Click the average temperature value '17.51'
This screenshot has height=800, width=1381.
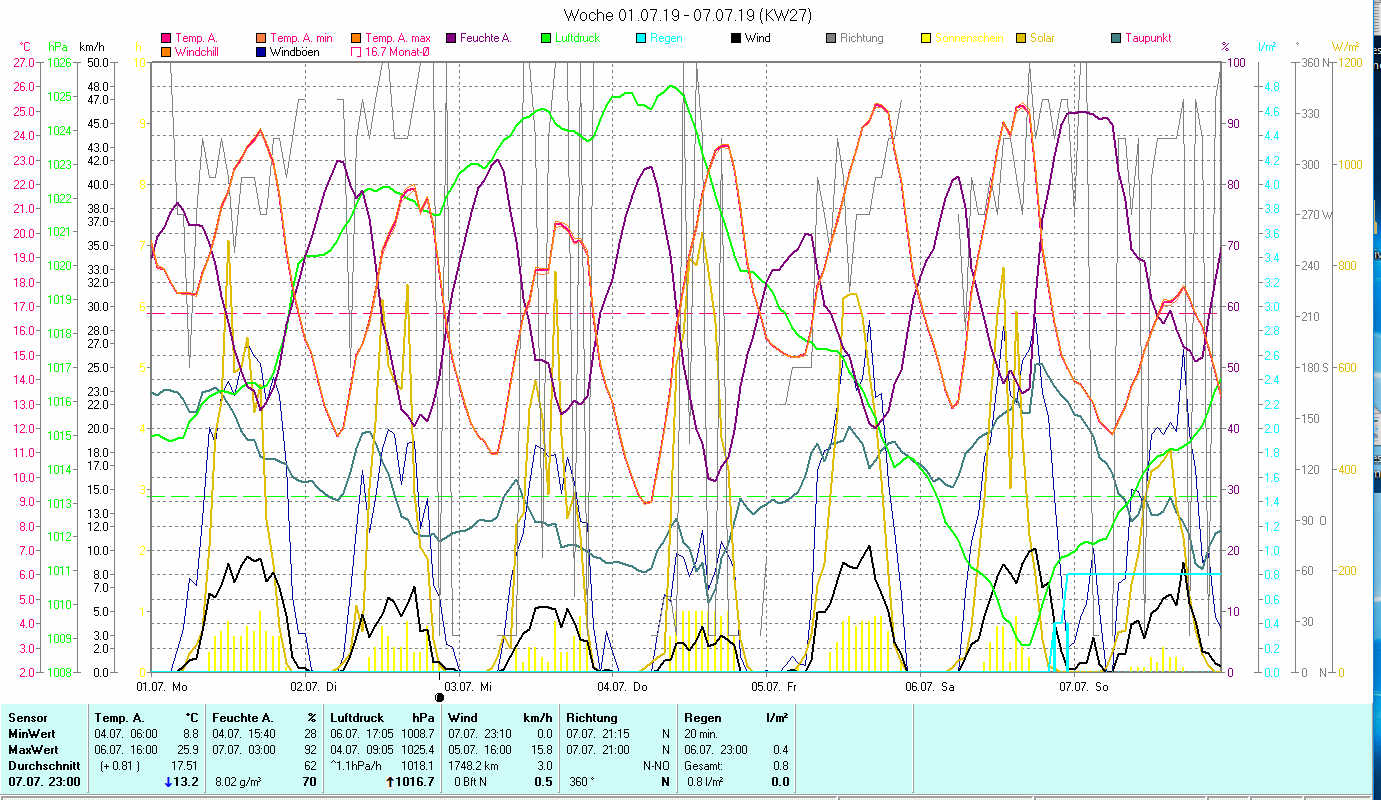[x=185, y=766]
